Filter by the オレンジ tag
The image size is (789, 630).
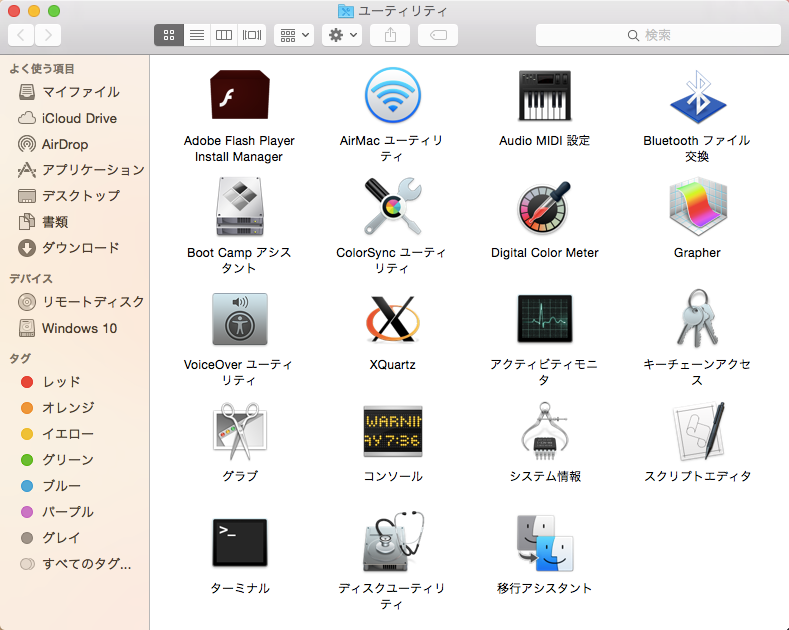pyautogui.click(x=74, y=408)
